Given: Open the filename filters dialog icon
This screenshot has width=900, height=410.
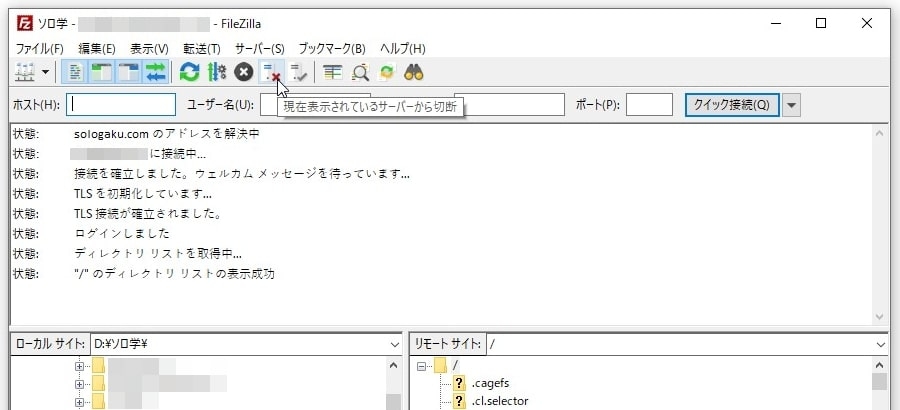Looking at the screenshot, I should [333, 72].
